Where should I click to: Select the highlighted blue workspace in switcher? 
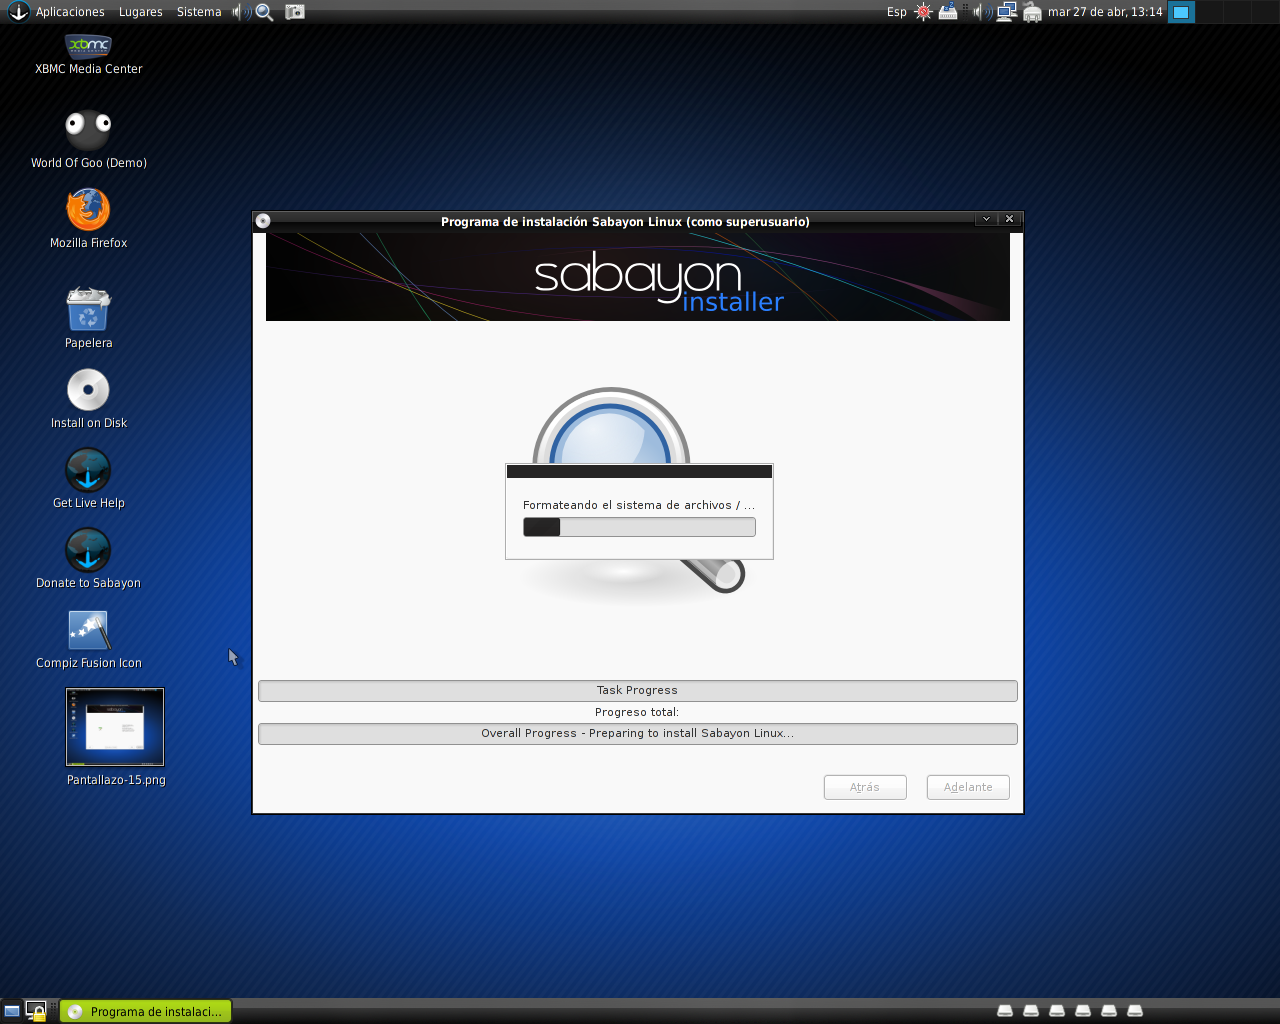click(1181, 12)
